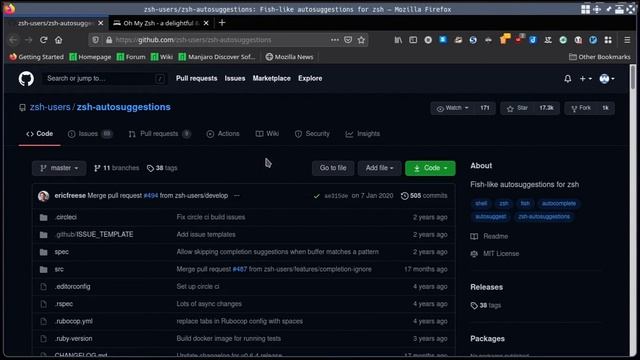The height and width of the screenshot is (360, 640).
Task: Switch to the Security tab
Action: coord(312,134)
